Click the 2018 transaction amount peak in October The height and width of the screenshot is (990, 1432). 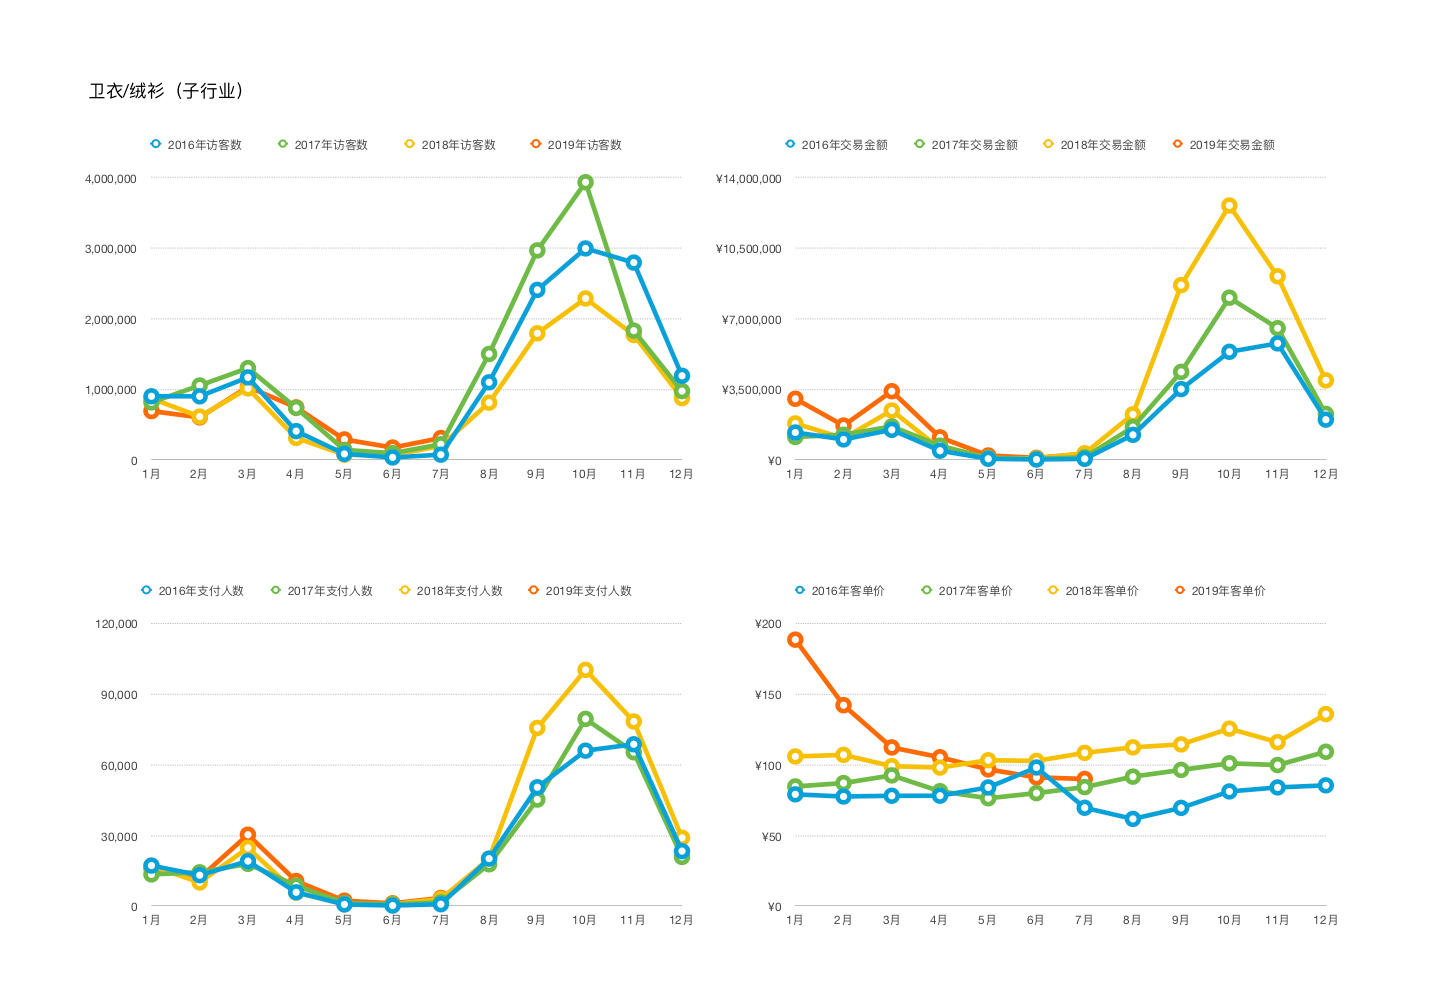click(x=1229, y=205)
